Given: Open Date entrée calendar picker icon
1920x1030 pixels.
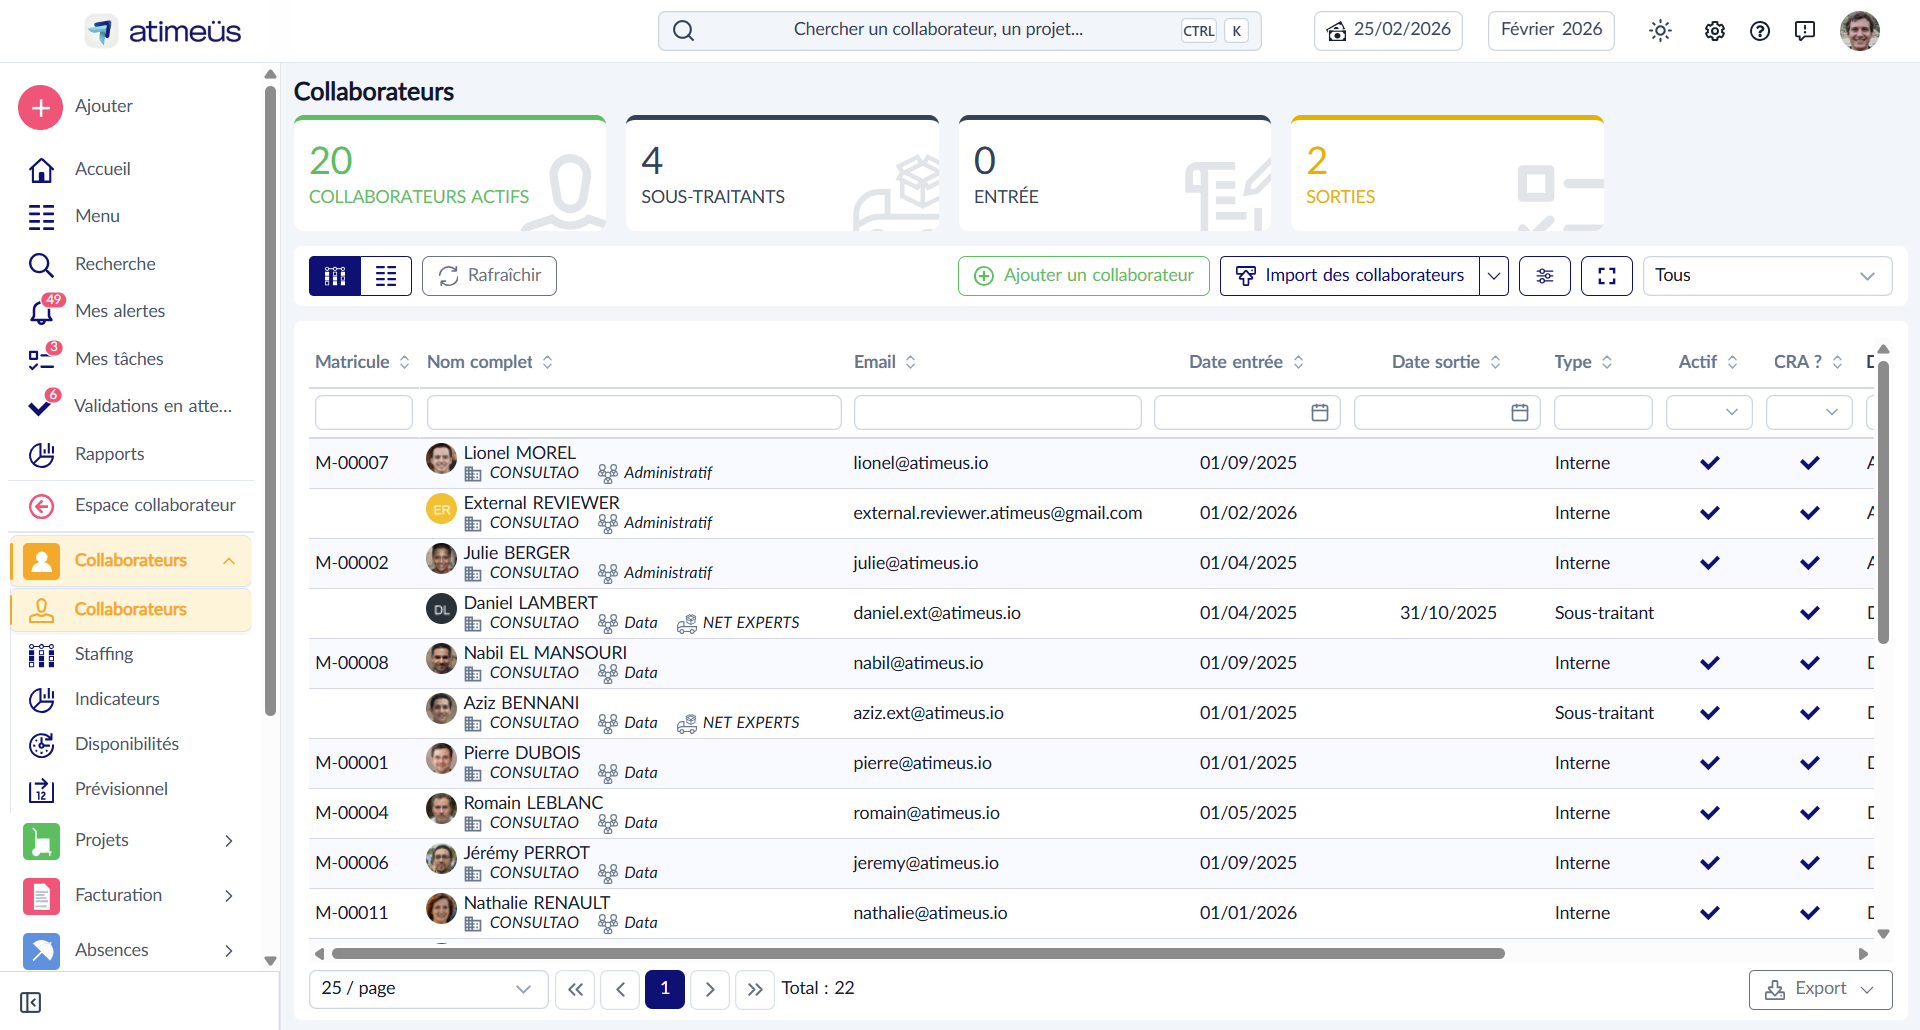Looking at the screenshot, I should click(1320, 412).
